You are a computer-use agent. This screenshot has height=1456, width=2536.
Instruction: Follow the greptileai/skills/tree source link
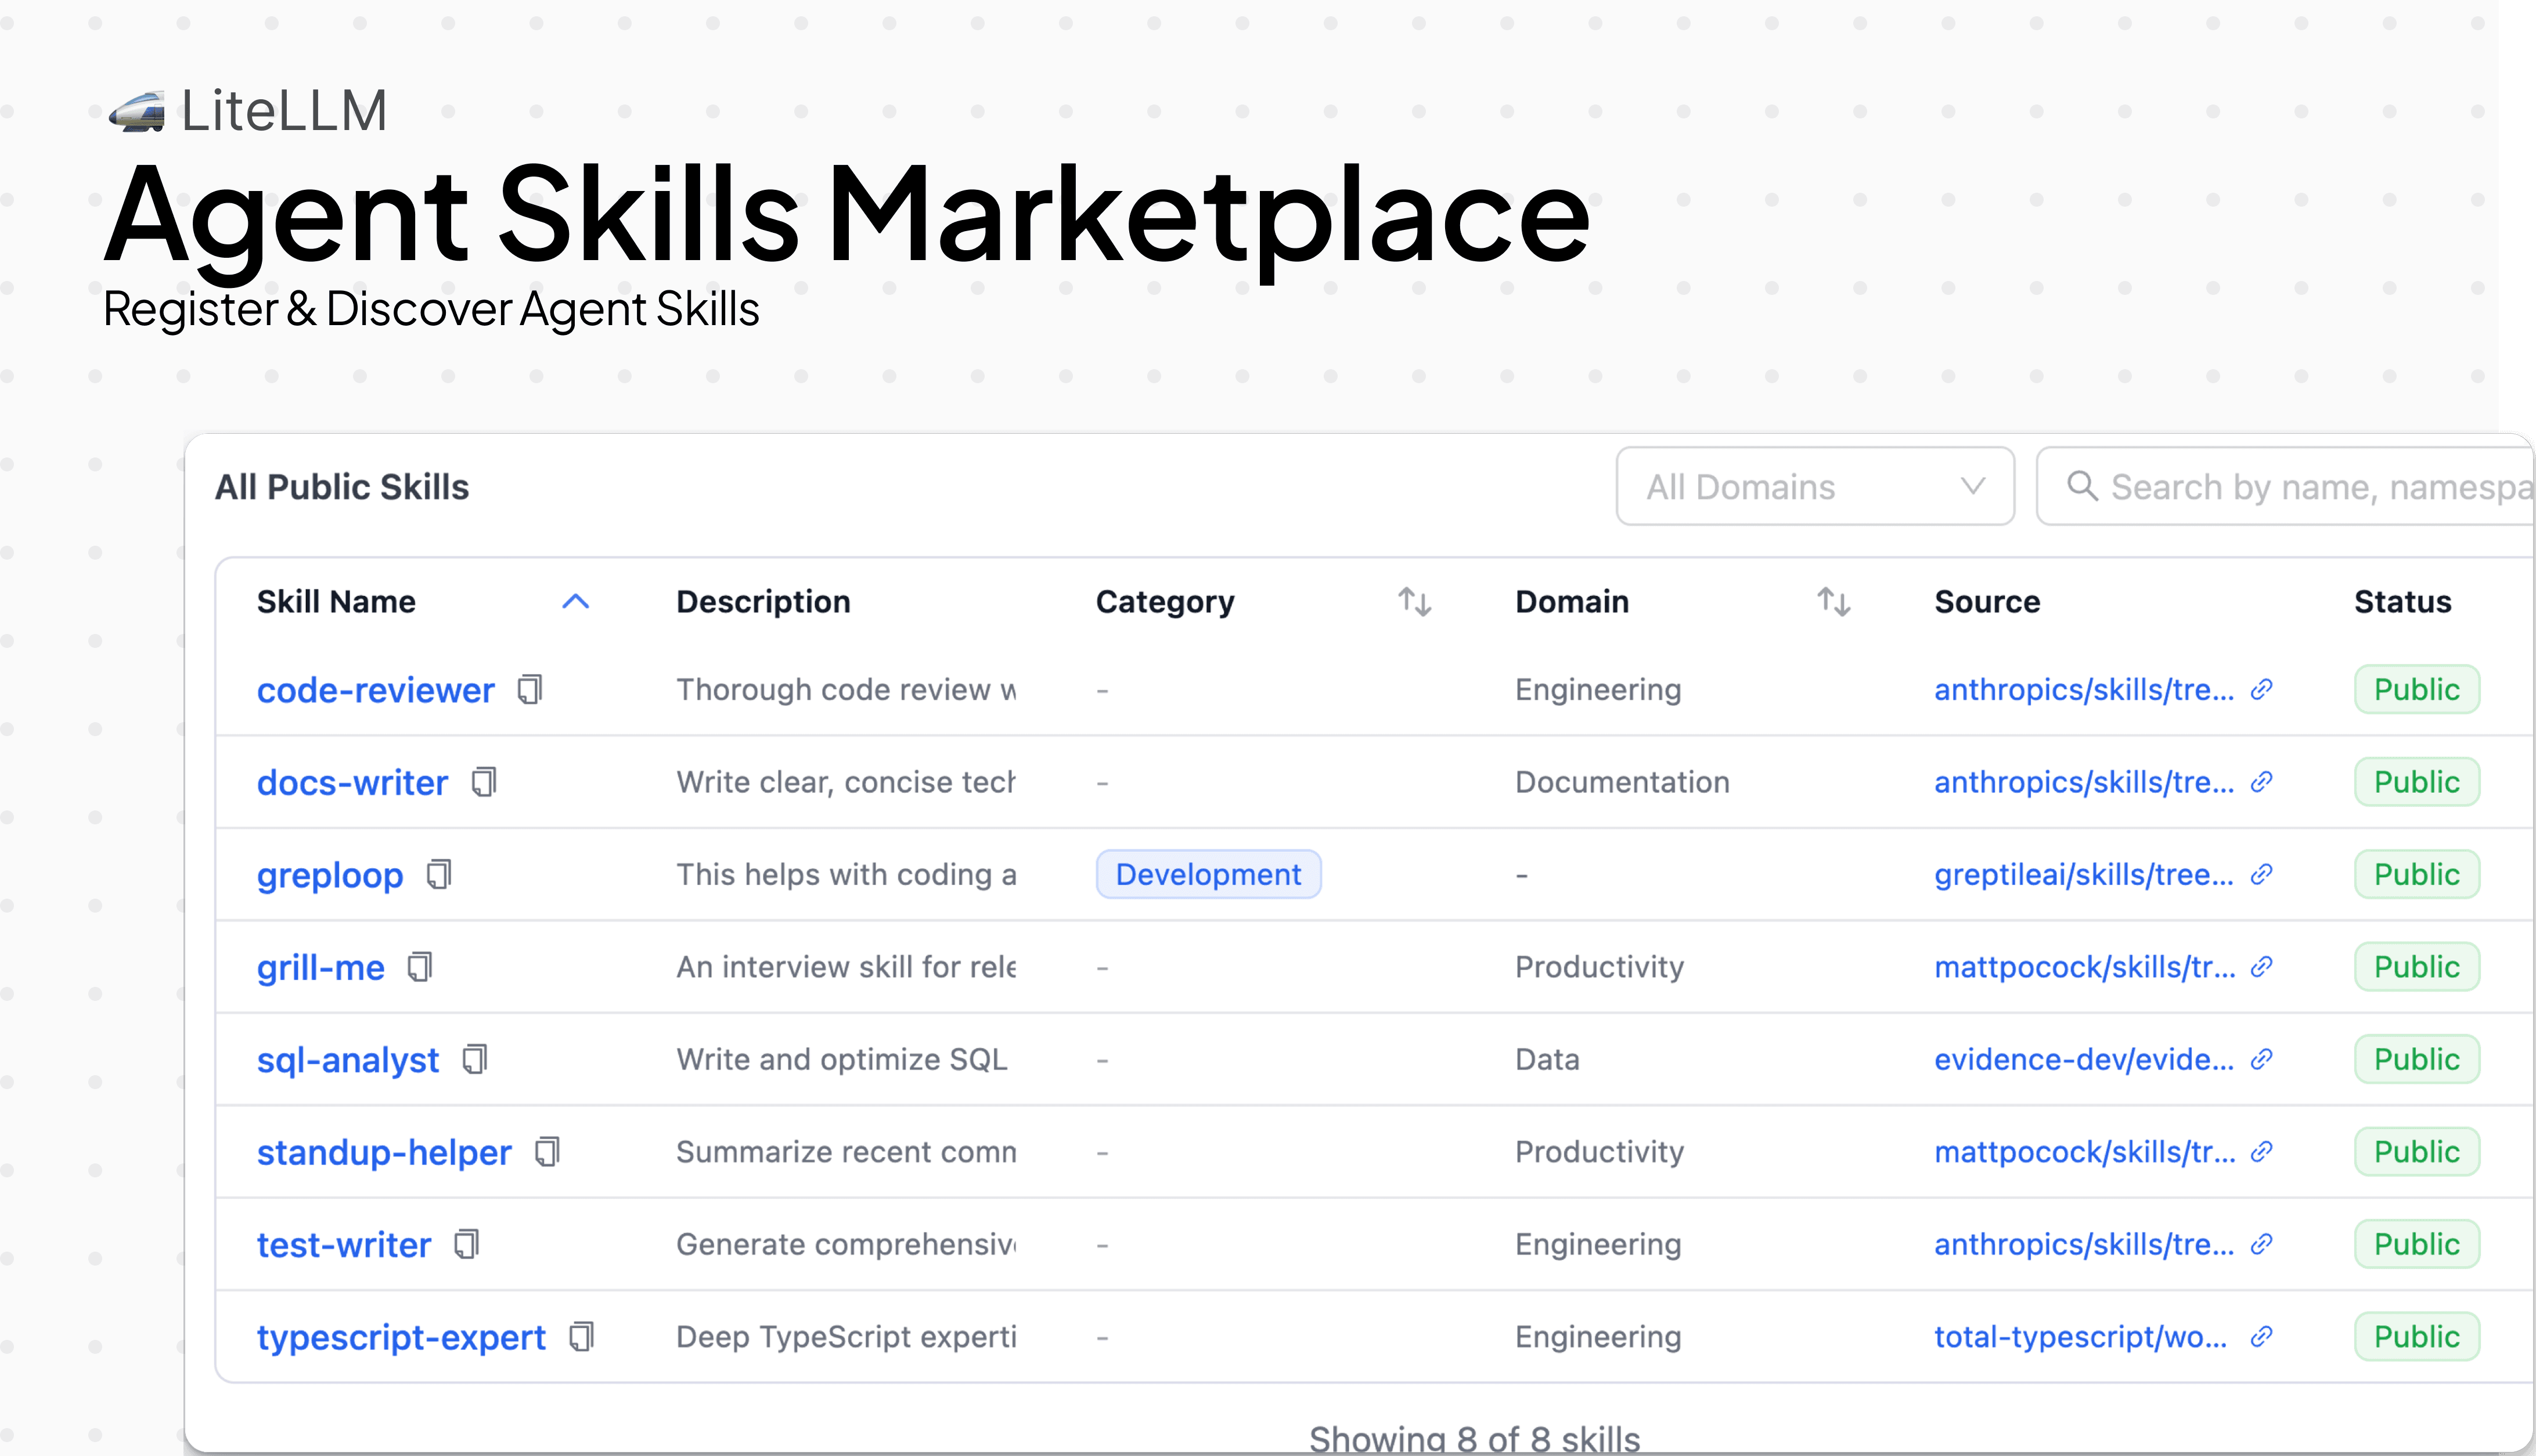coord(2084,874)
